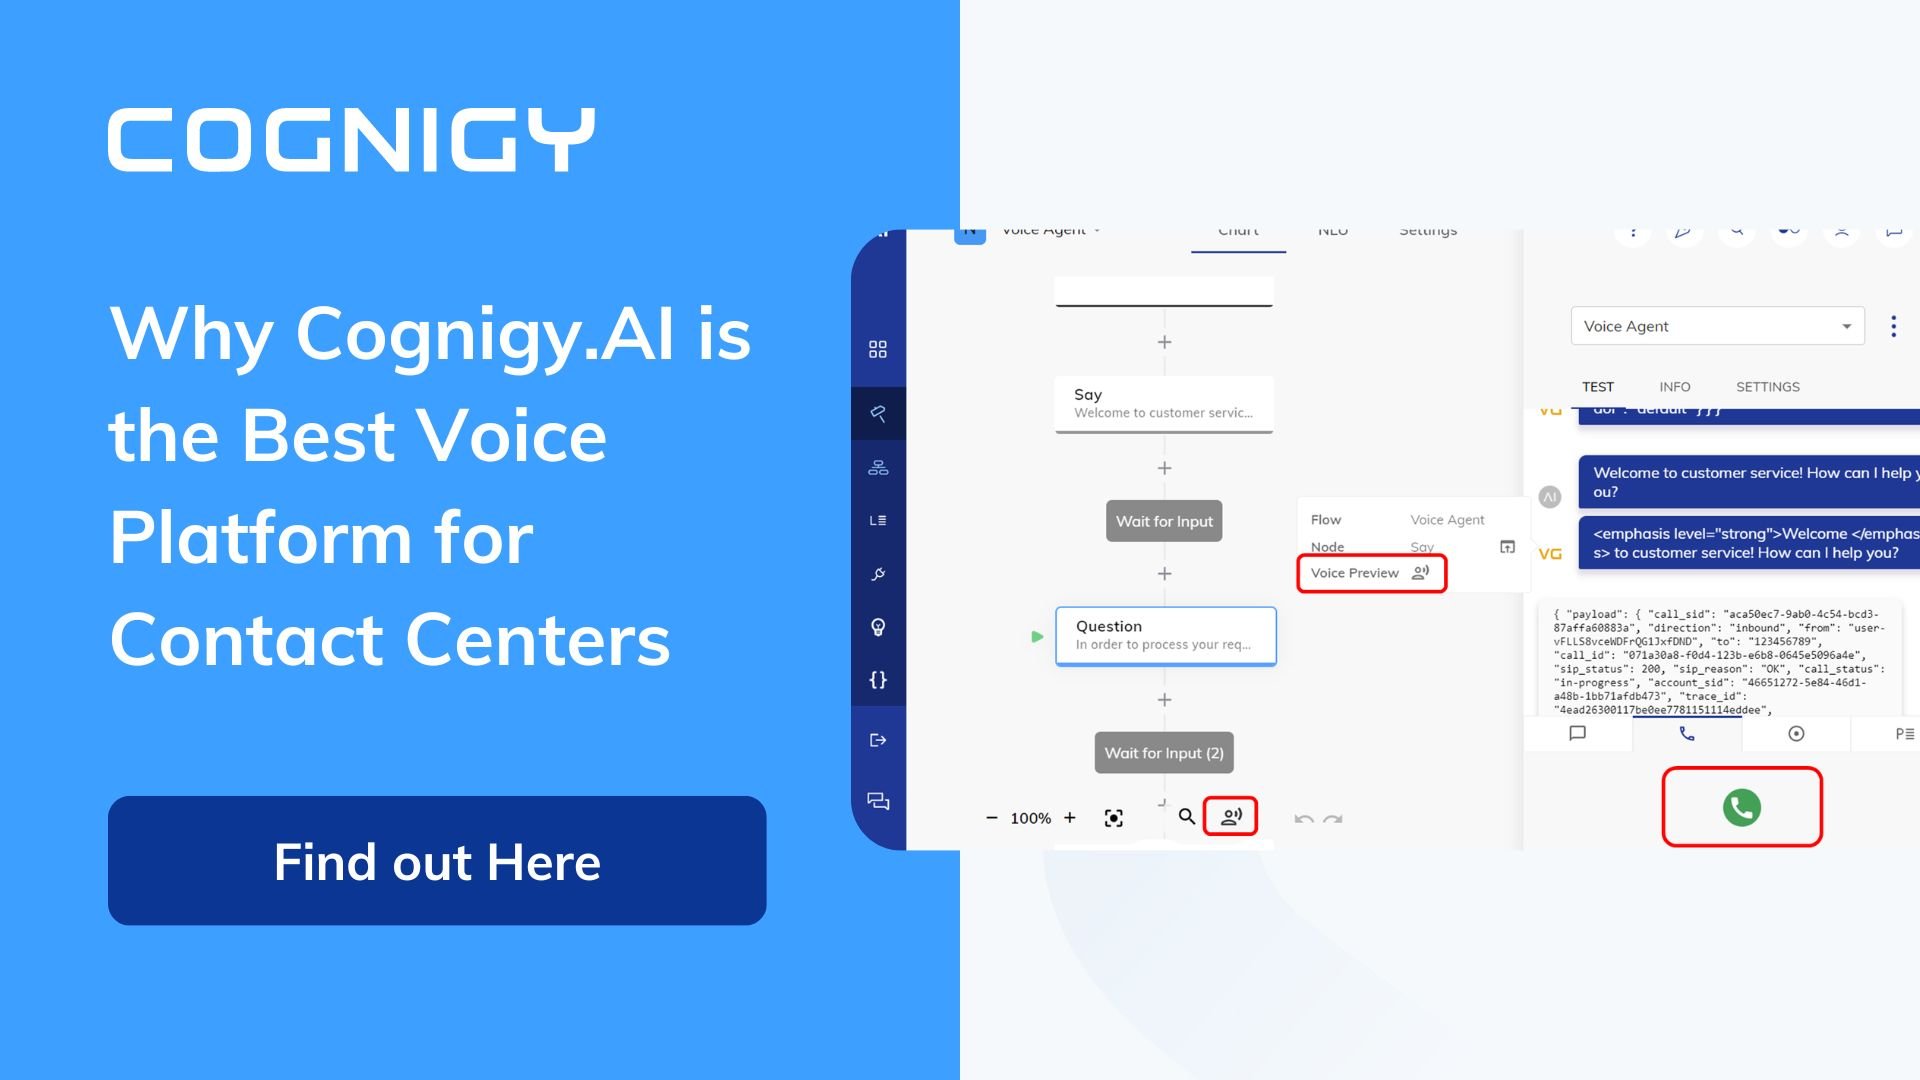Enable the redo action button
This screenshot has height=1080, width=1920.
1332,818
